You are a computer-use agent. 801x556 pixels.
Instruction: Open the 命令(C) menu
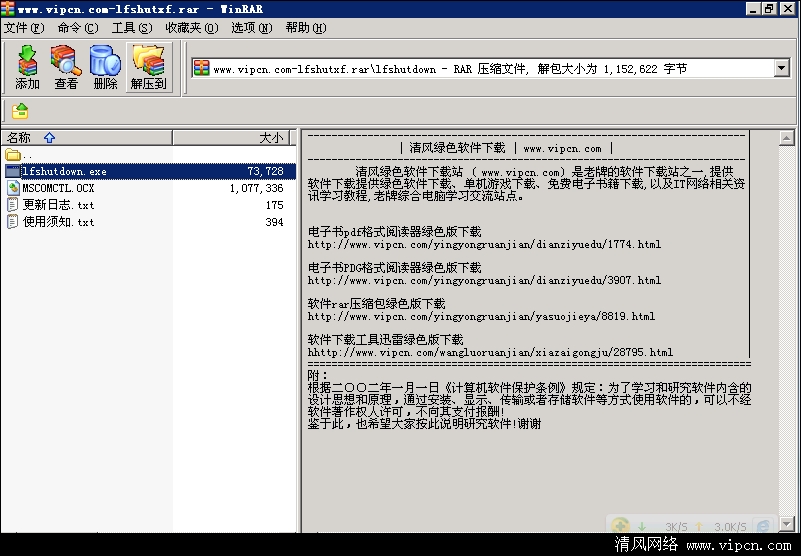pos(78,28)
